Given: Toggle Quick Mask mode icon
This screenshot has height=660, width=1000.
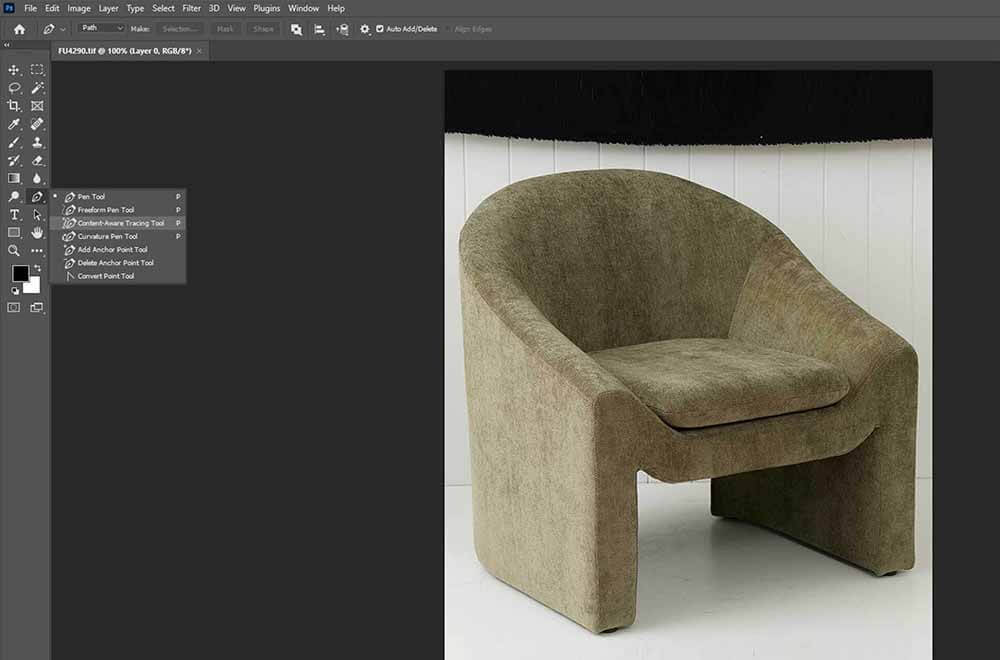Looking at the screenshot, I should pos(13,307).
